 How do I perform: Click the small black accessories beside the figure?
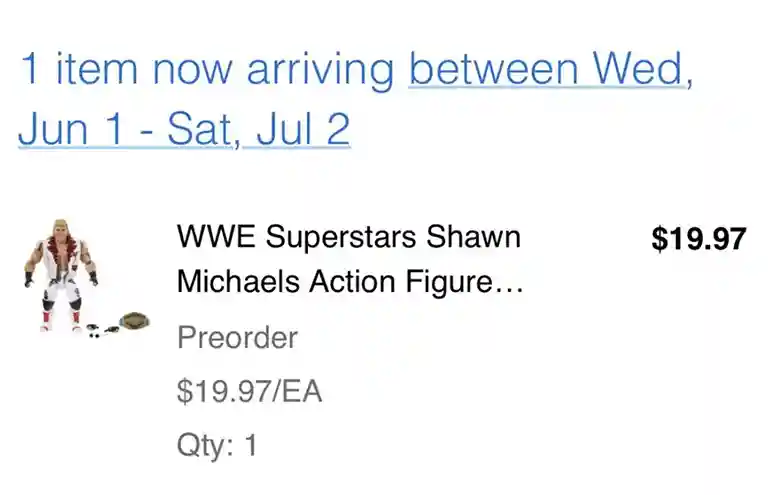94,329
